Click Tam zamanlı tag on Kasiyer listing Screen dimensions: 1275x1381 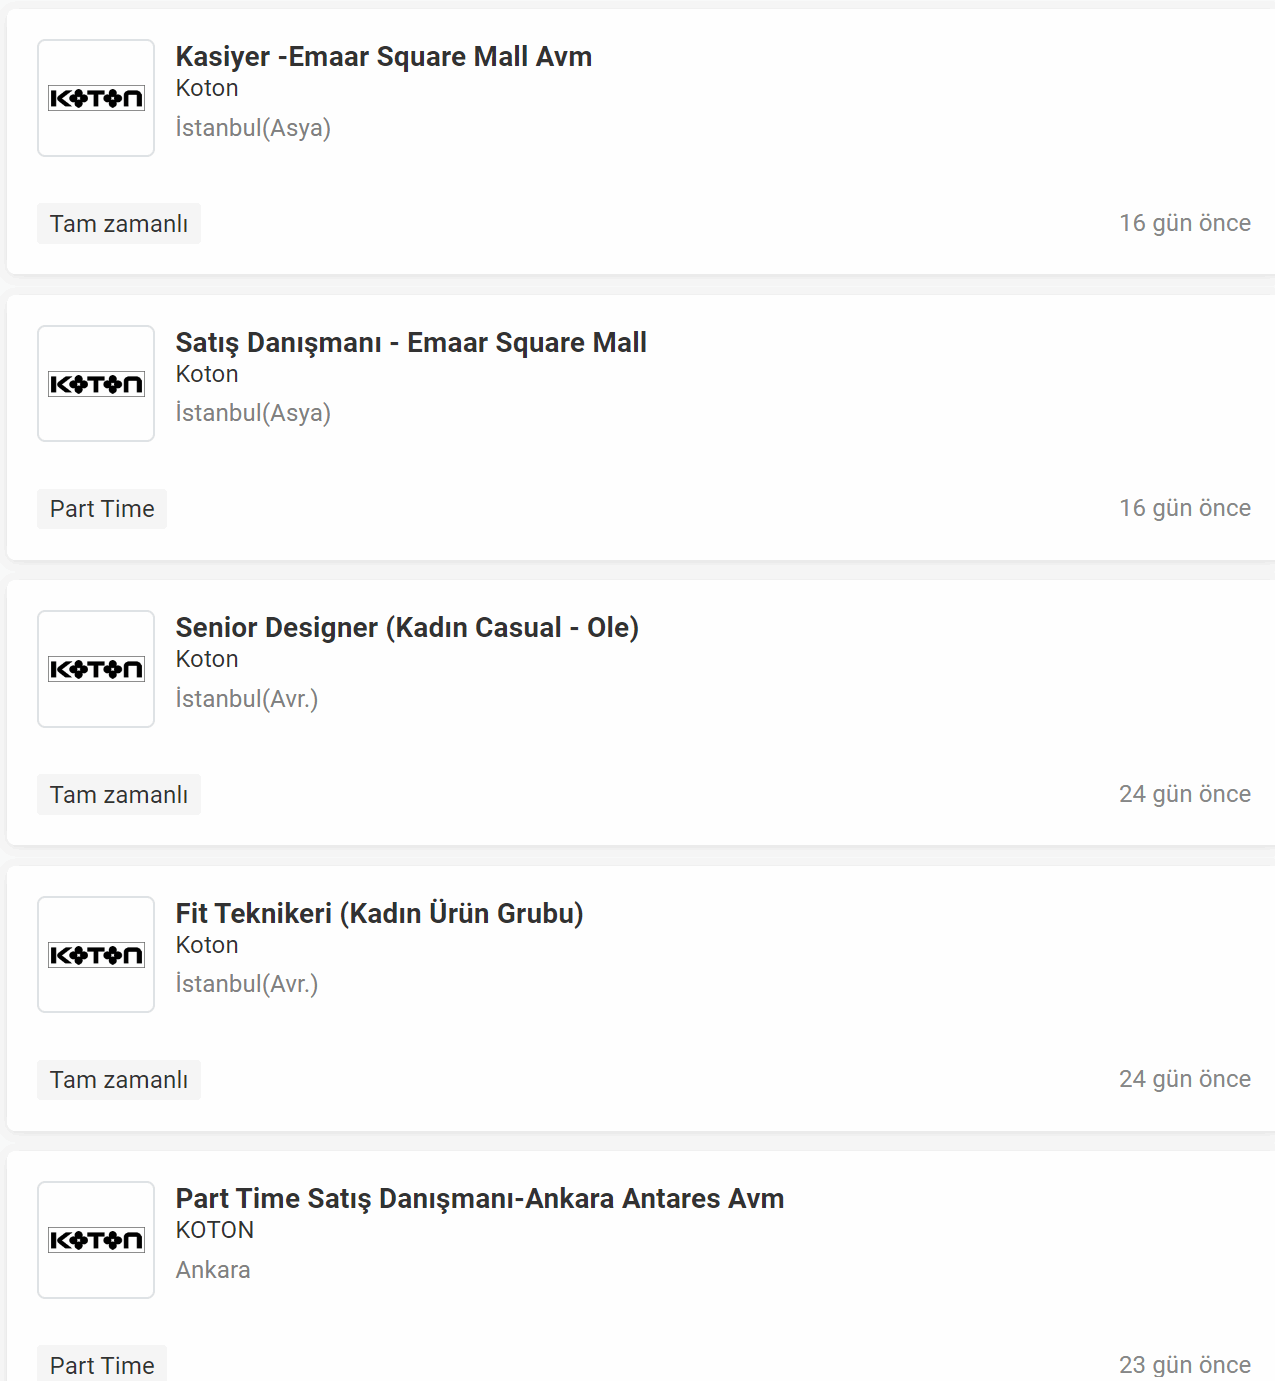[x=119, y=224]
